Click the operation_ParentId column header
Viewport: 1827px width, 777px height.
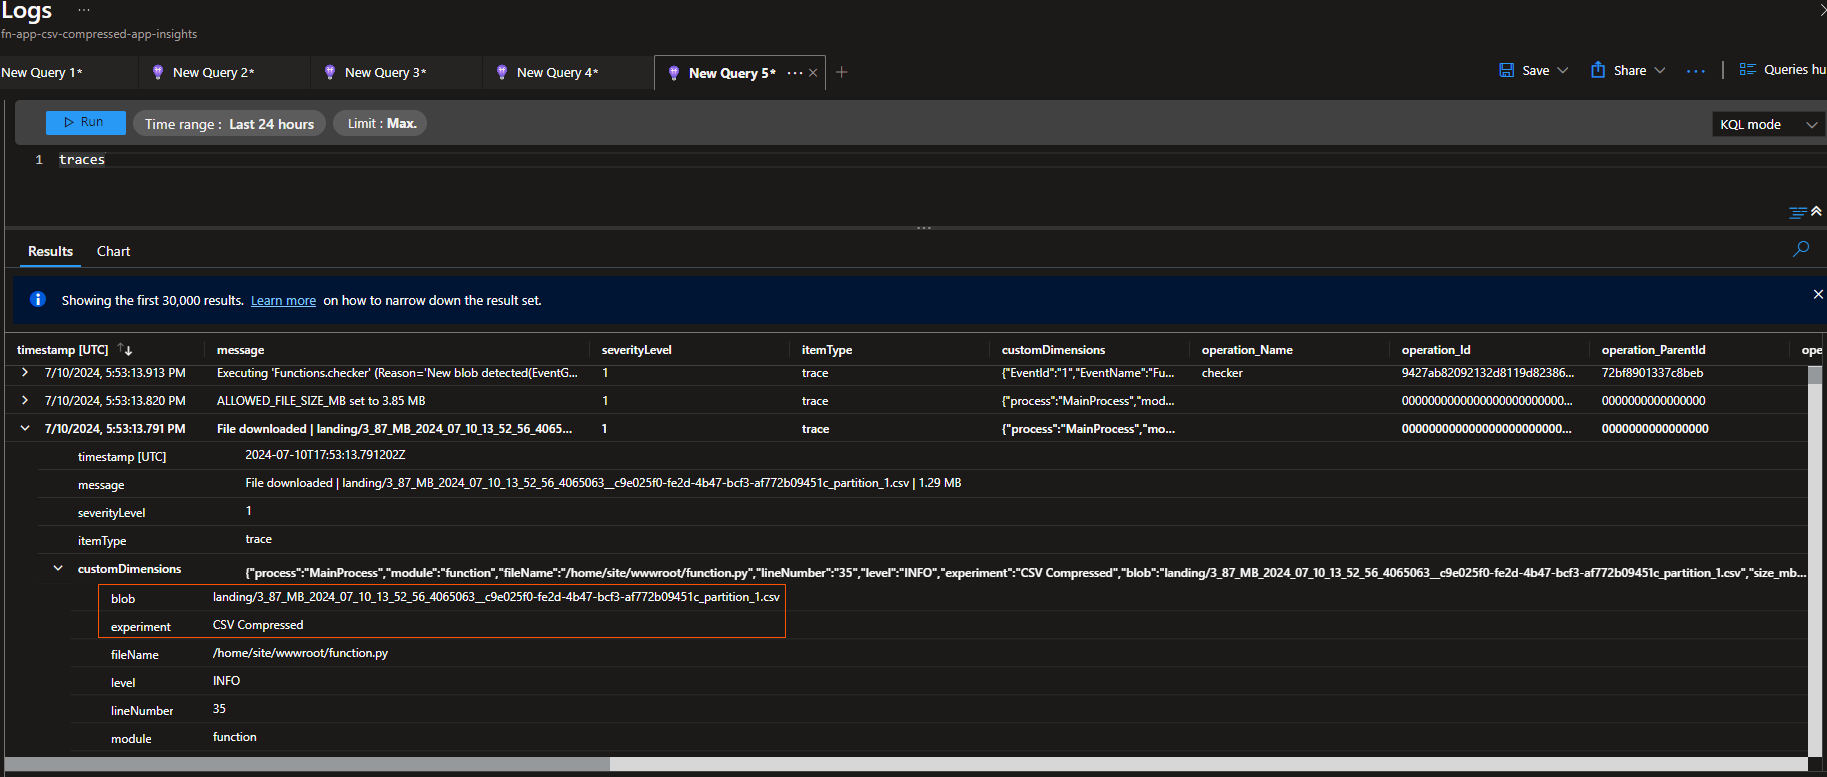point(1653,350)
